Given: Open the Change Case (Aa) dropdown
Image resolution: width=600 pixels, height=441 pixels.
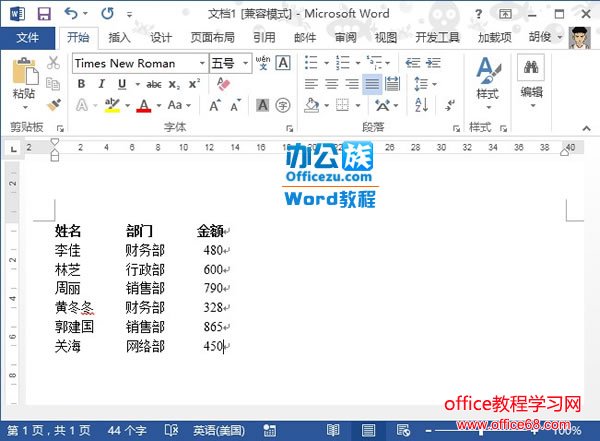Looking at the screenshot, I should (x=179, y=105).
